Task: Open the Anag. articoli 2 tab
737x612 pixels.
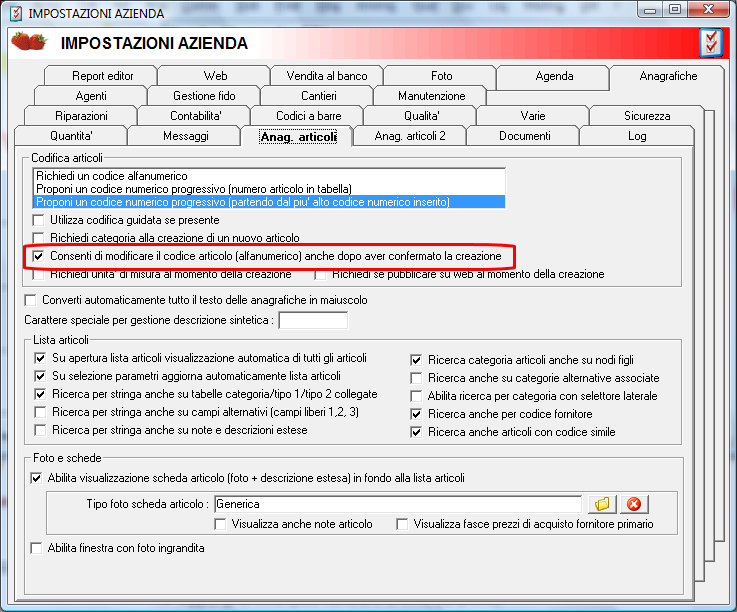Action: coord(410,136)
